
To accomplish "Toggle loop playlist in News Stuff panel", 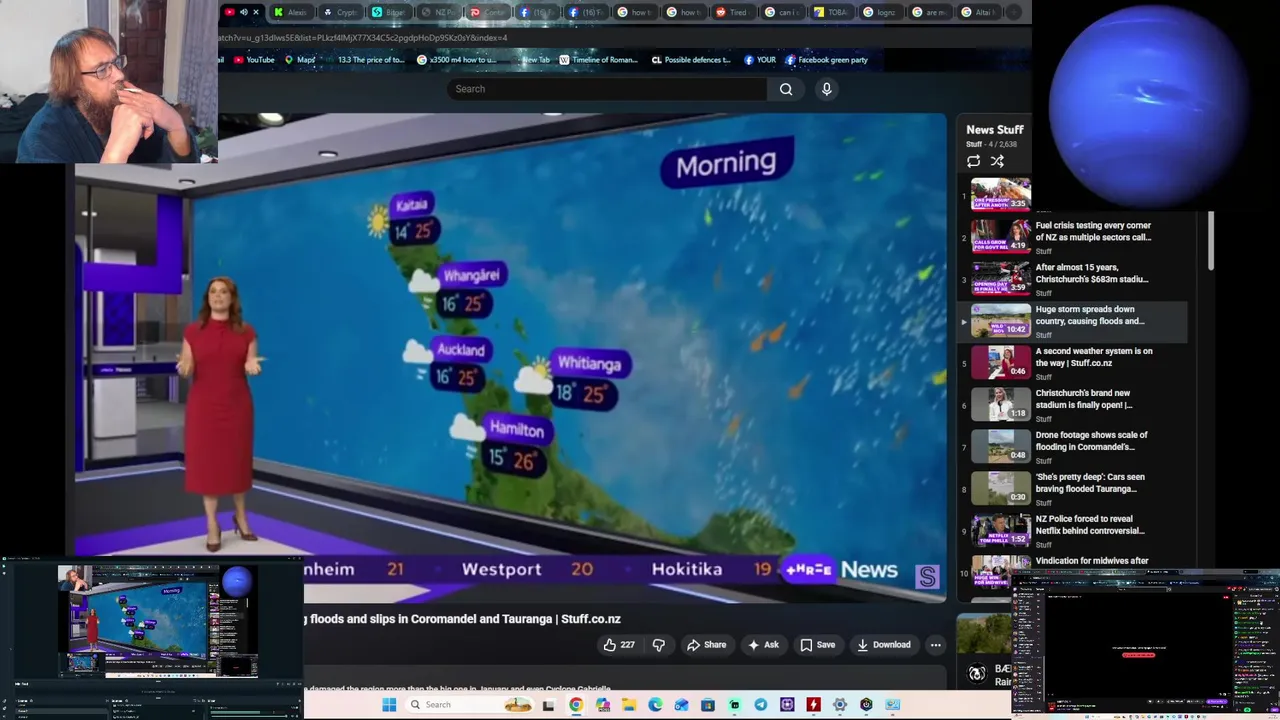I will (x=973, y=161).
